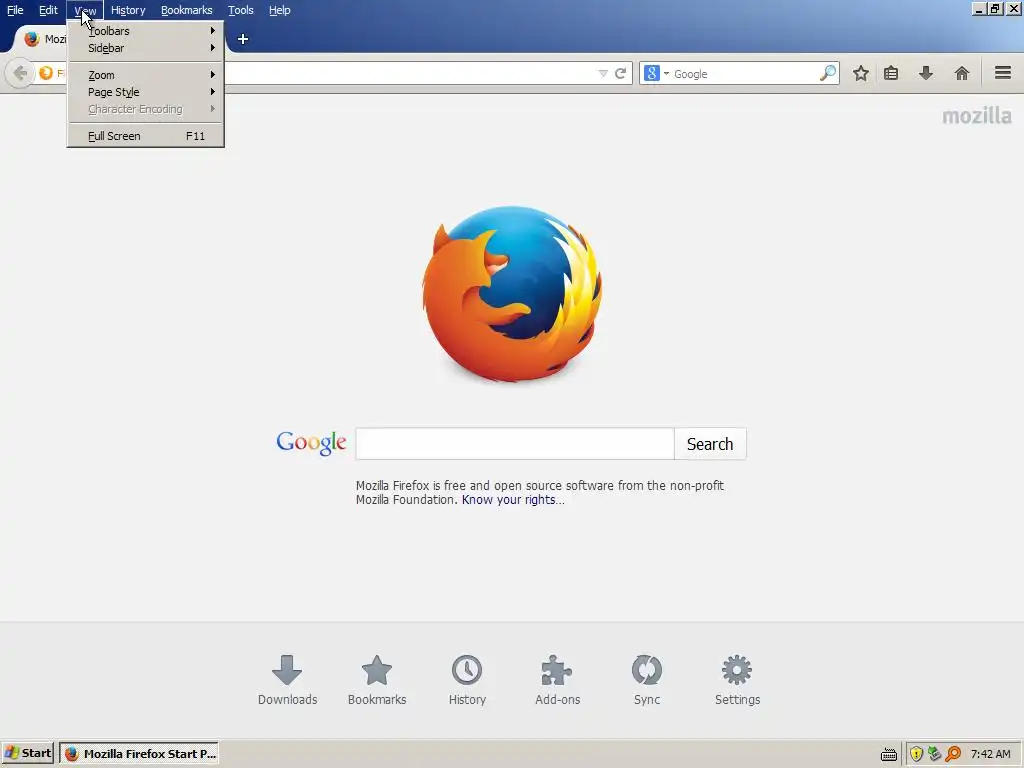Open the Tools menu
The height and width of the screenshot is (768, 1024).
coord(240,10)
